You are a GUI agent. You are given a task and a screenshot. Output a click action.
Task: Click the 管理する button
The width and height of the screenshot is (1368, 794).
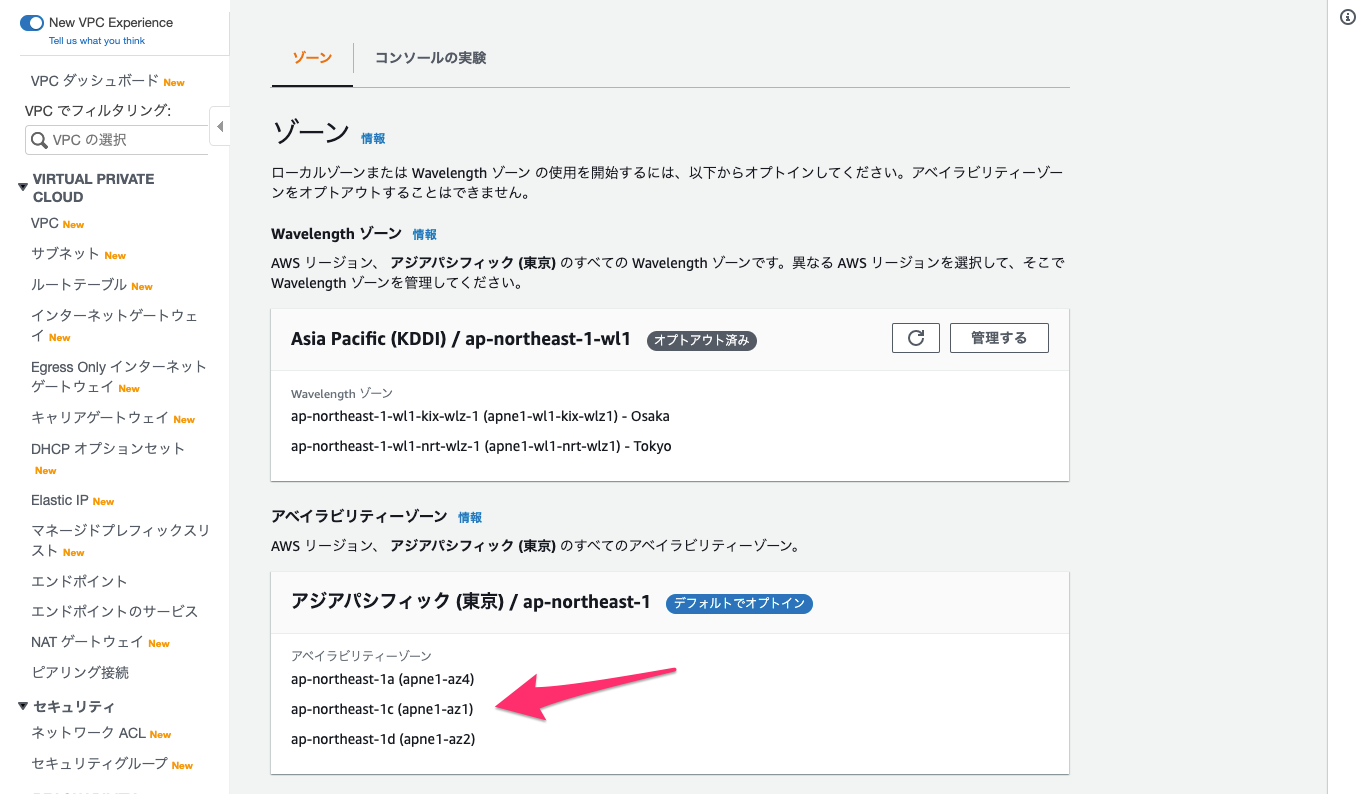pyautogui.click(x=999, y=338)
